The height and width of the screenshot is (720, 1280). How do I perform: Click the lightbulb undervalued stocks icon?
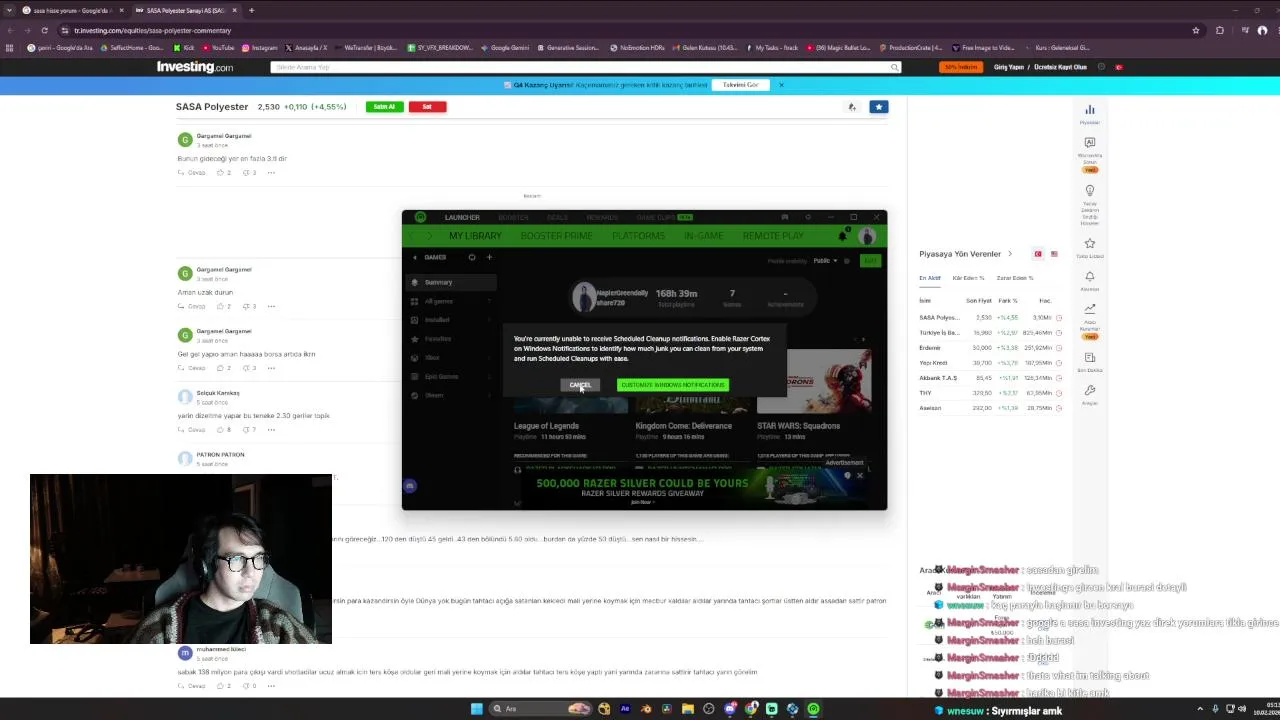coord(1089,190)
